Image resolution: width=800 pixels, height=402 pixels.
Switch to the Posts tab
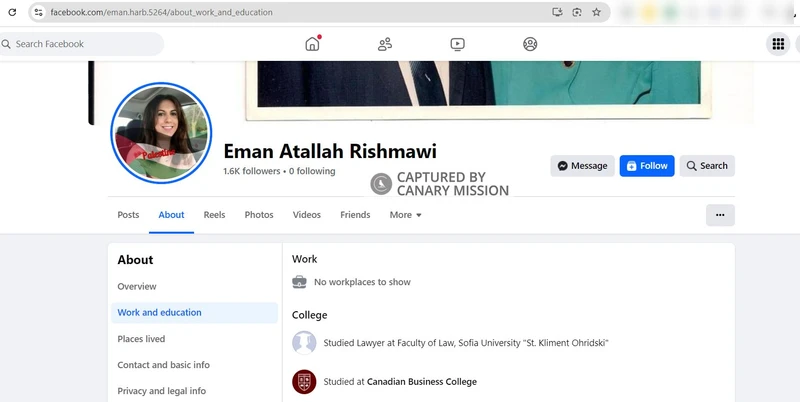(128, 215)
